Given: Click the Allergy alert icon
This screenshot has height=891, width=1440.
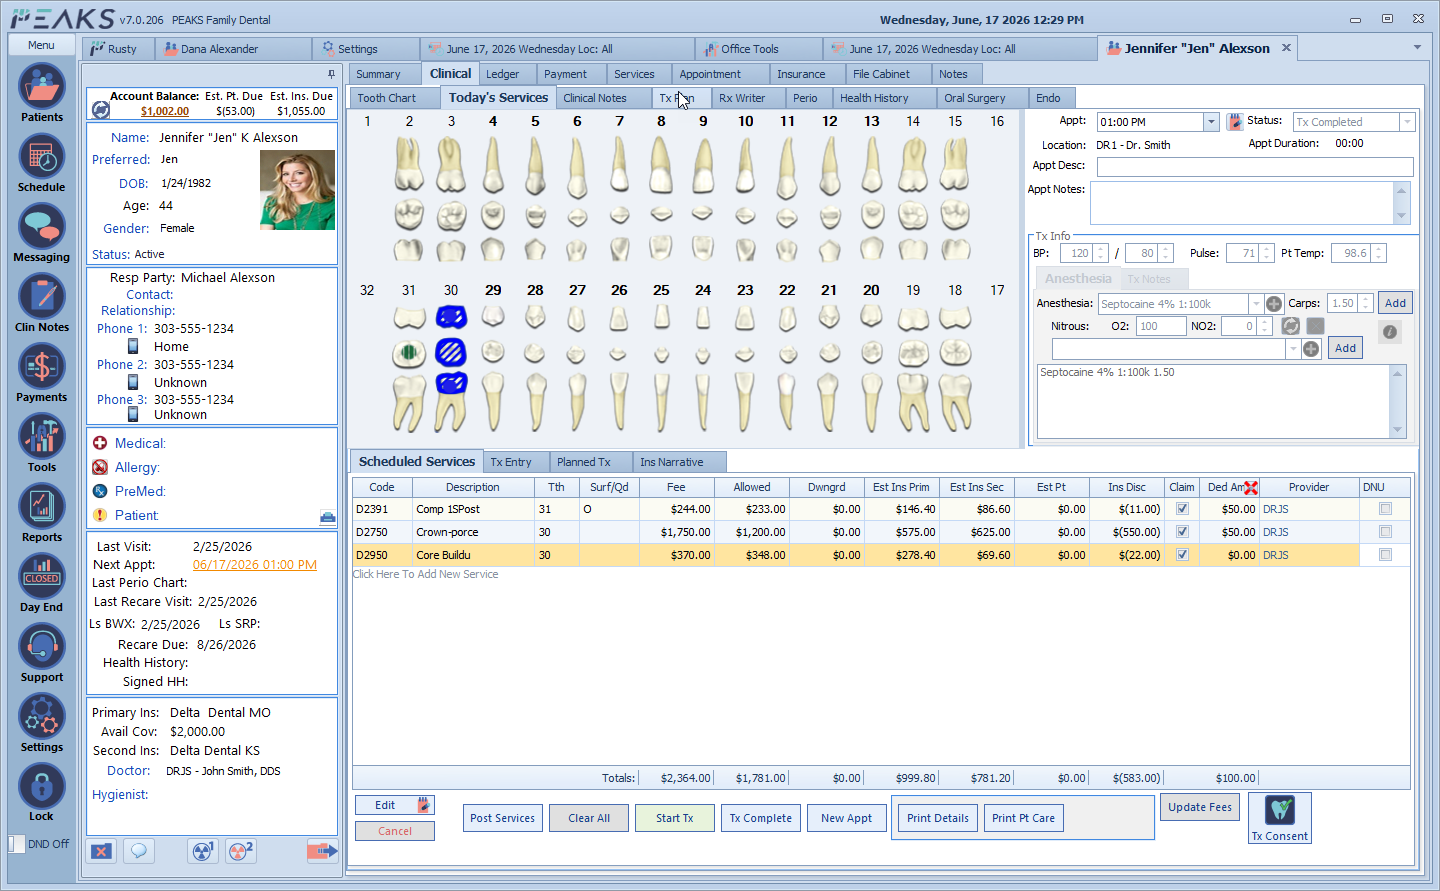Looking at the screenshot, I should coord(100,467).
